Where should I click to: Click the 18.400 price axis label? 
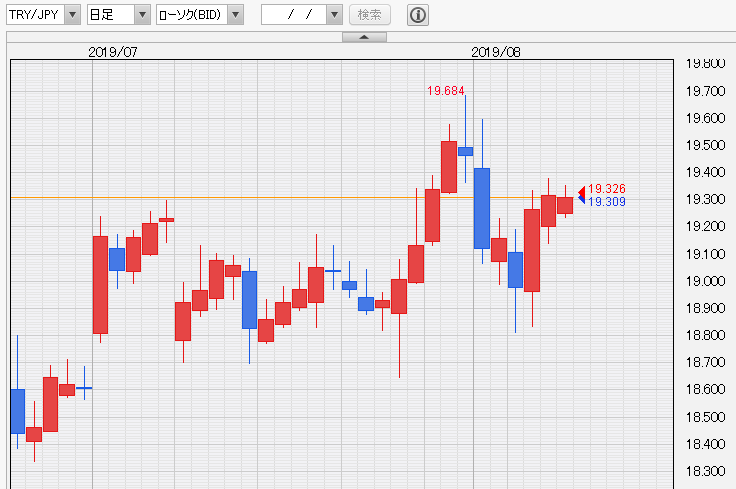click(705, 444)
